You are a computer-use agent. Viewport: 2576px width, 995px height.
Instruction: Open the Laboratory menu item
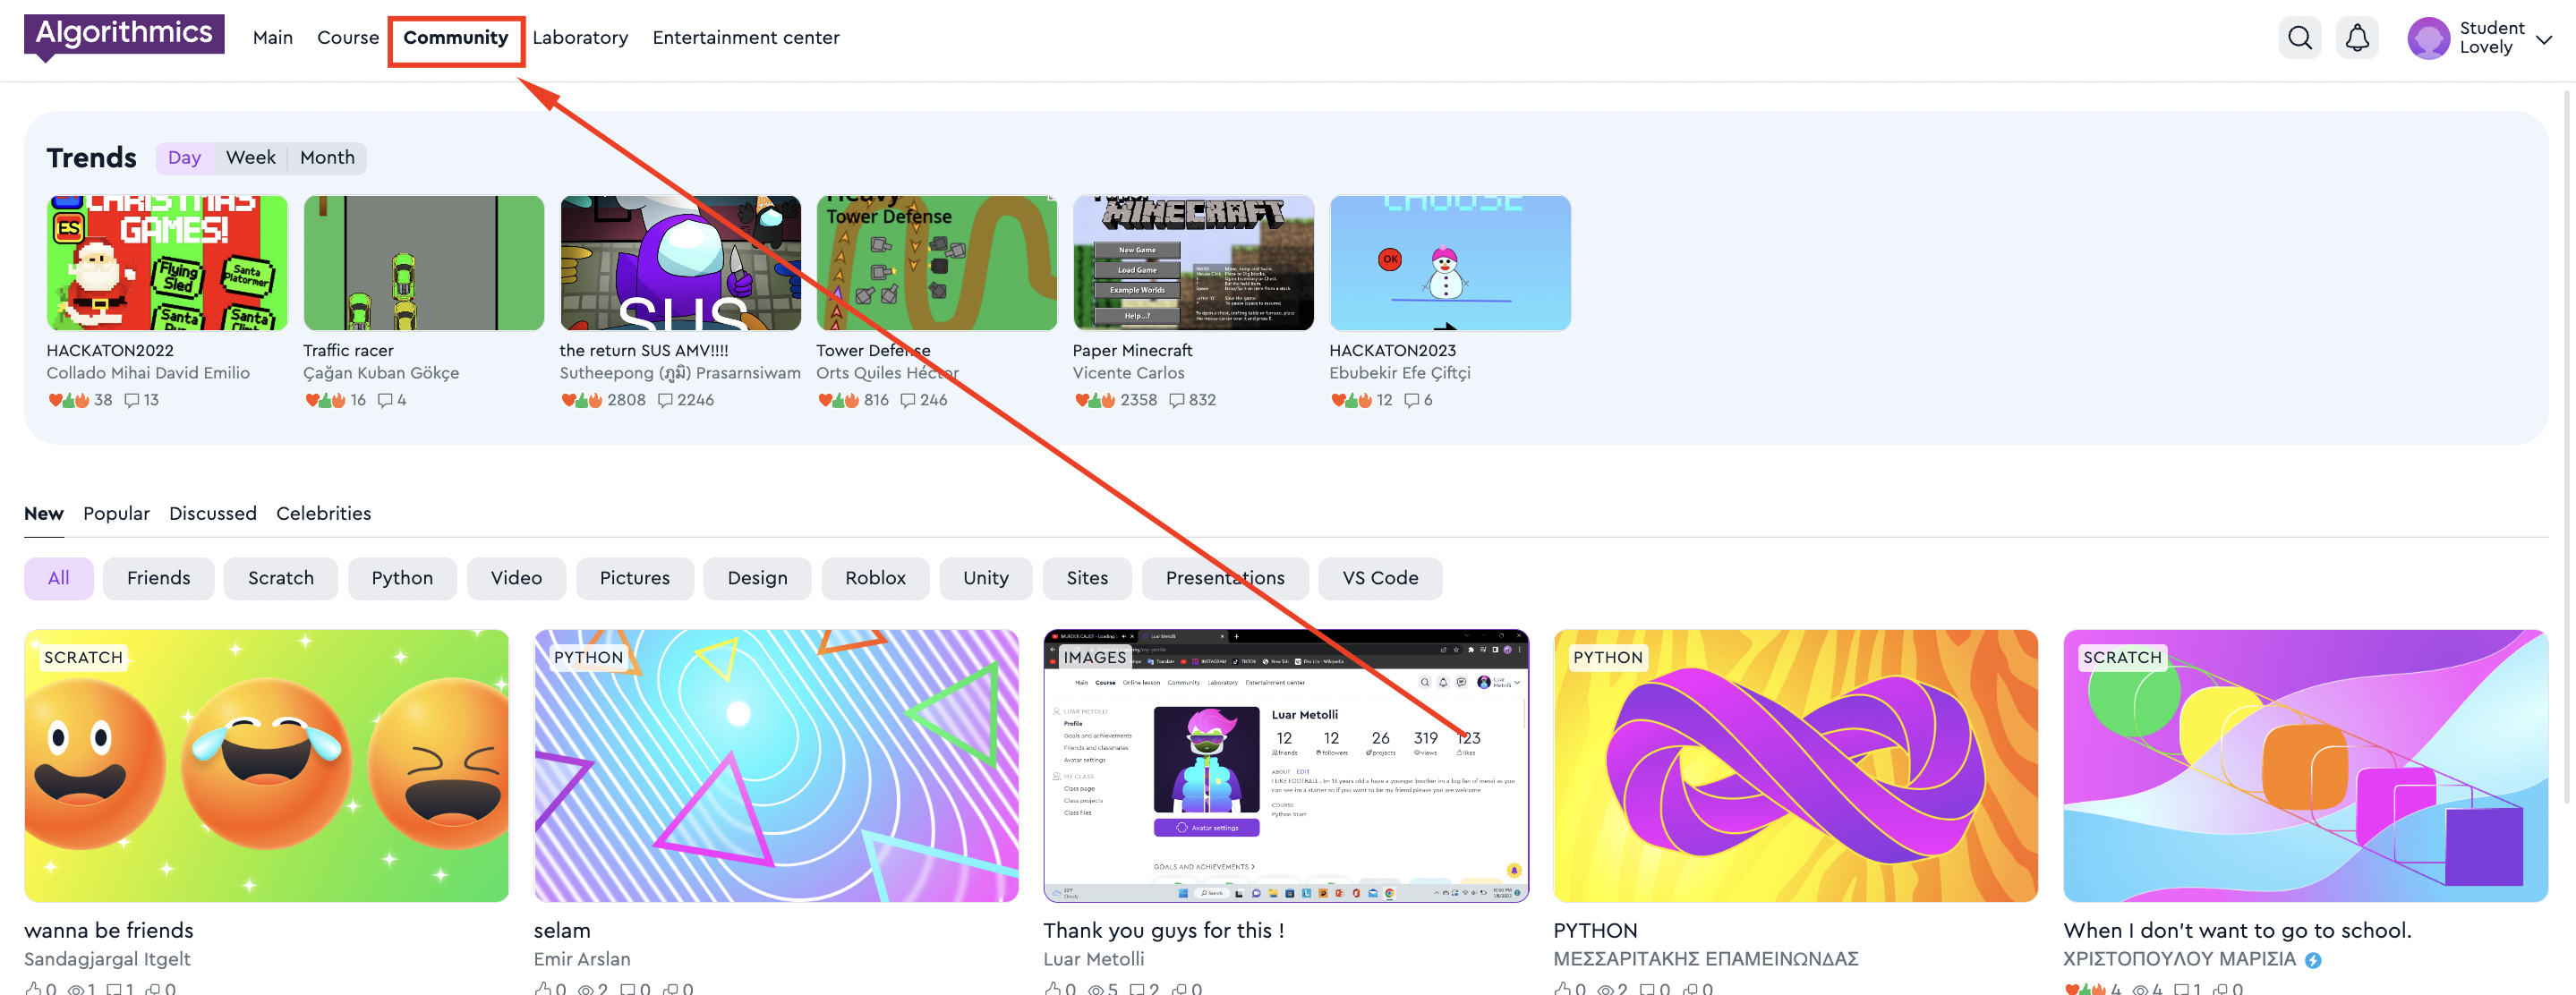pos(580,38)
